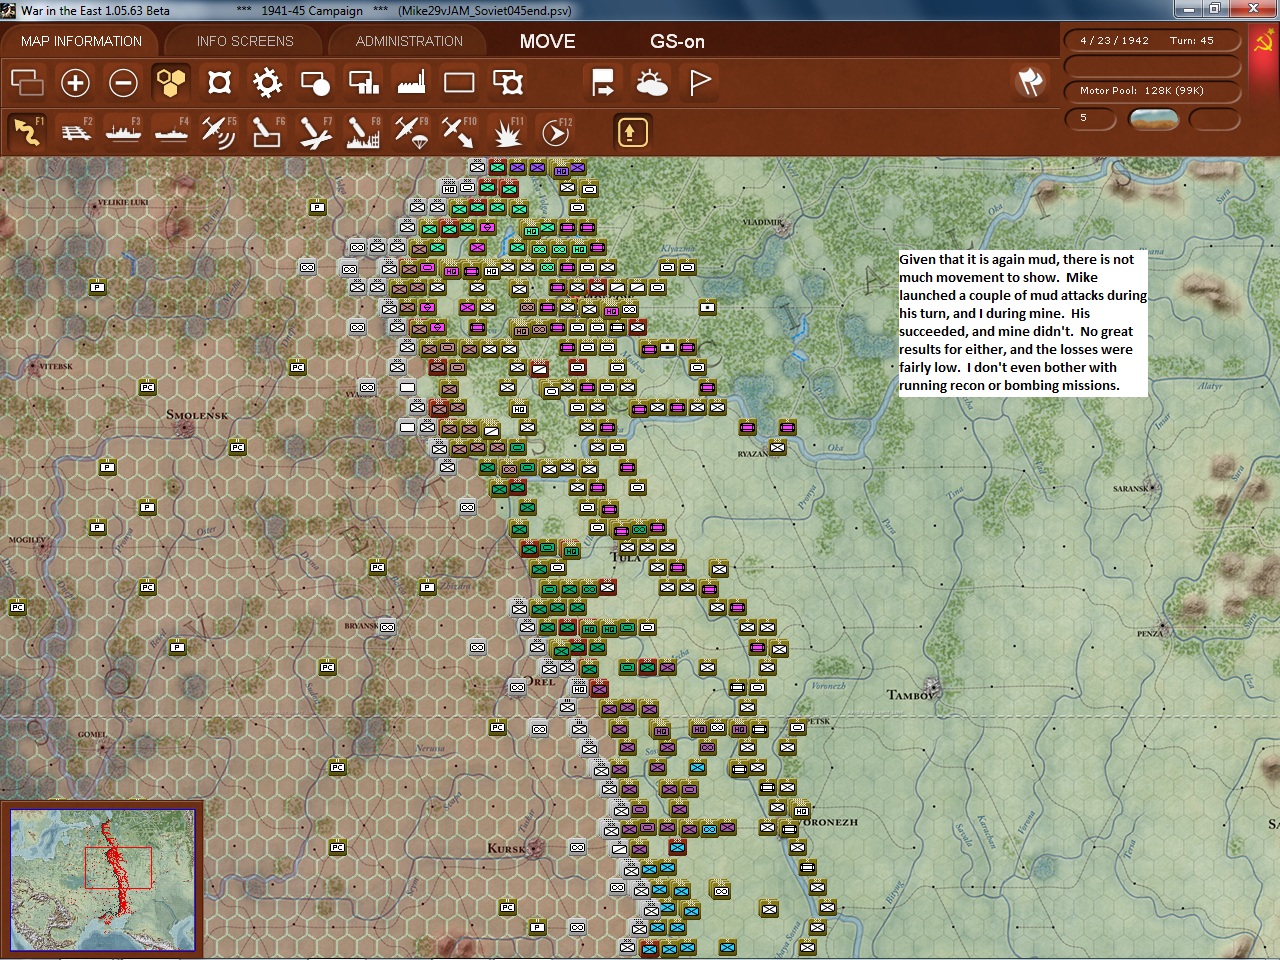This screenshot has width=1280, height=960.
Task: Select the F7 bomb airfield mode
Action: tap(315, 132)
